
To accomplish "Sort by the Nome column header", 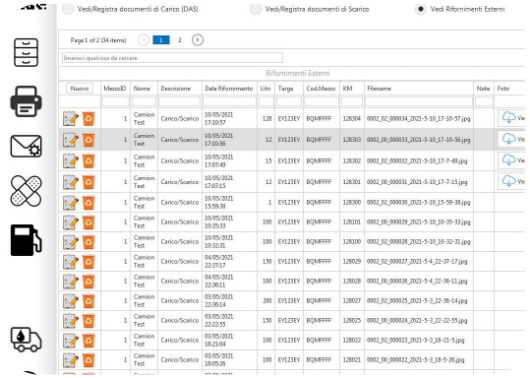I will [142, 88].
